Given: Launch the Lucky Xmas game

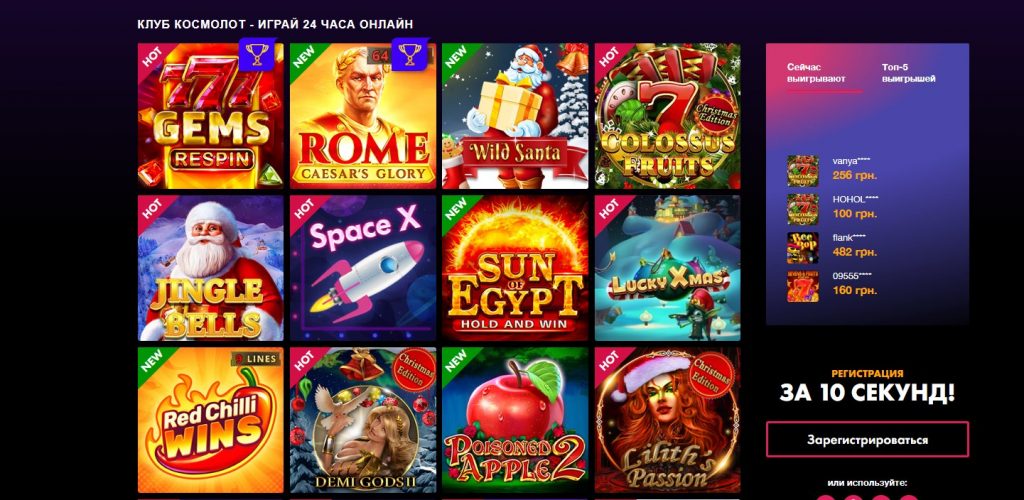Looking at the screenshot, I should coord(667,268).
